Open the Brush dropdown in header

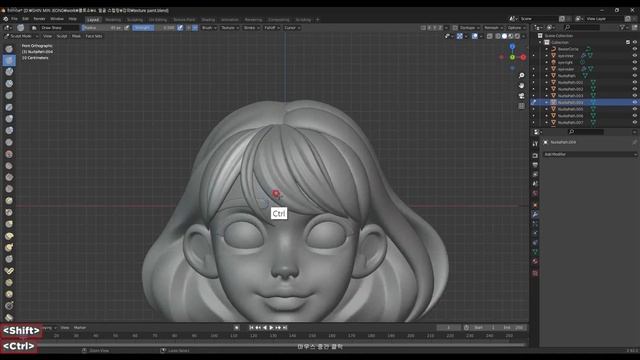tap(209, 28)
